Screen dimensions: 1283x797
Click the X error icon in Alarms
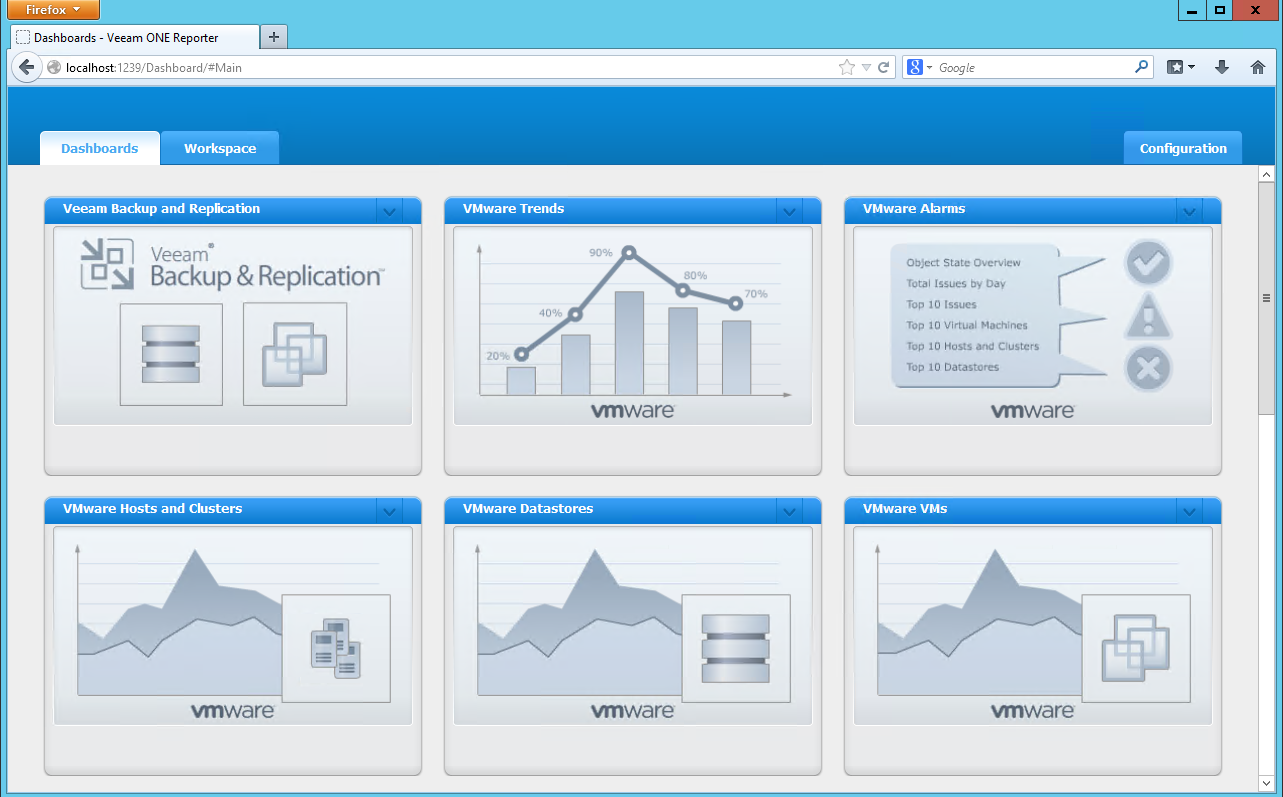pyautogui.click(x=1148, y=368)
